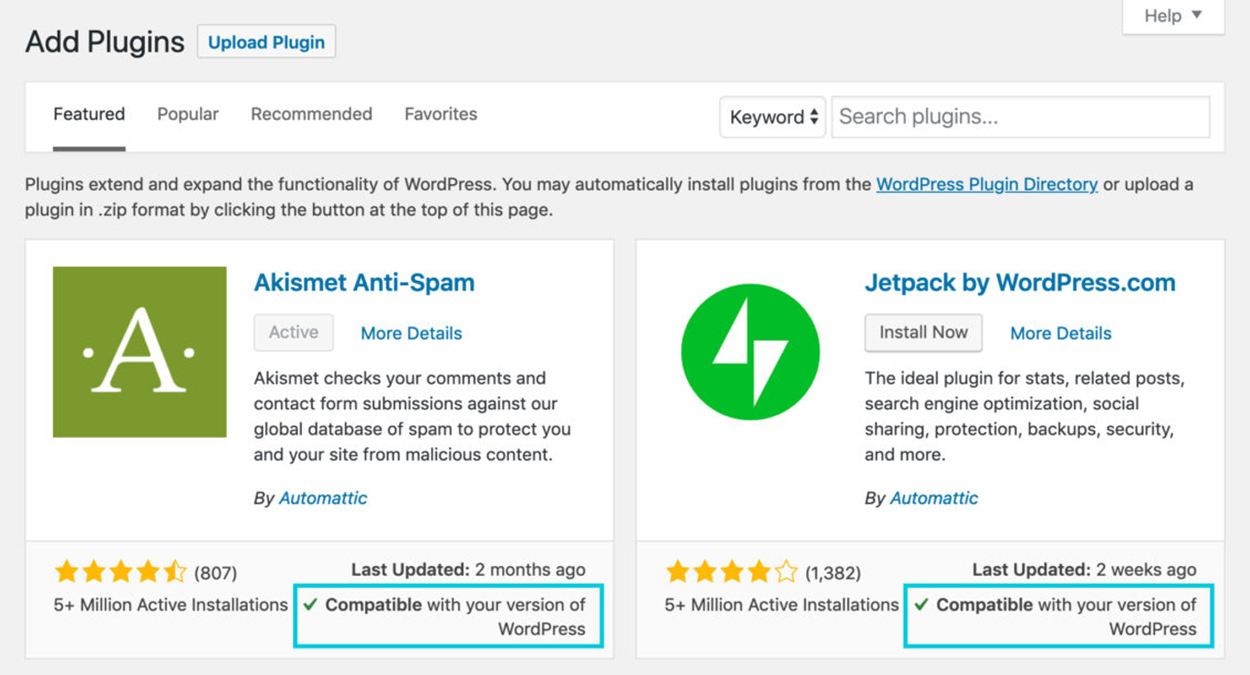Open the Help dropdown tab
Viewport: 1250px width, 675px height.
click(x=1173, y=16)
